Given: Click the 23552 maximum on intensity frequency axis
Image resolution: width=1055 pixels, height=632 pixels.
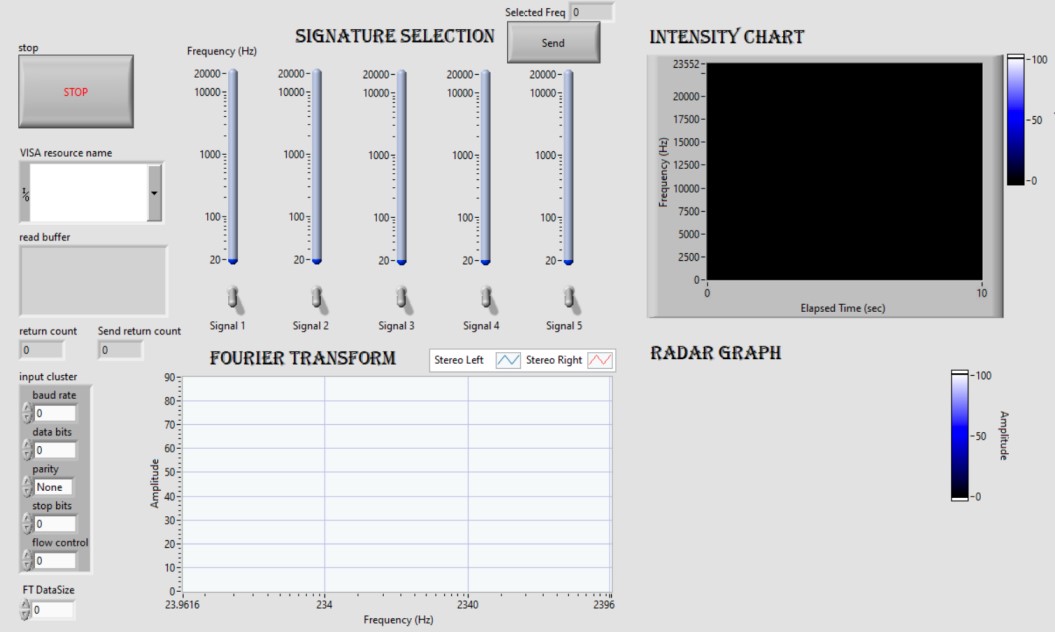Looking at the screenshot, I should tap(686, 64).
